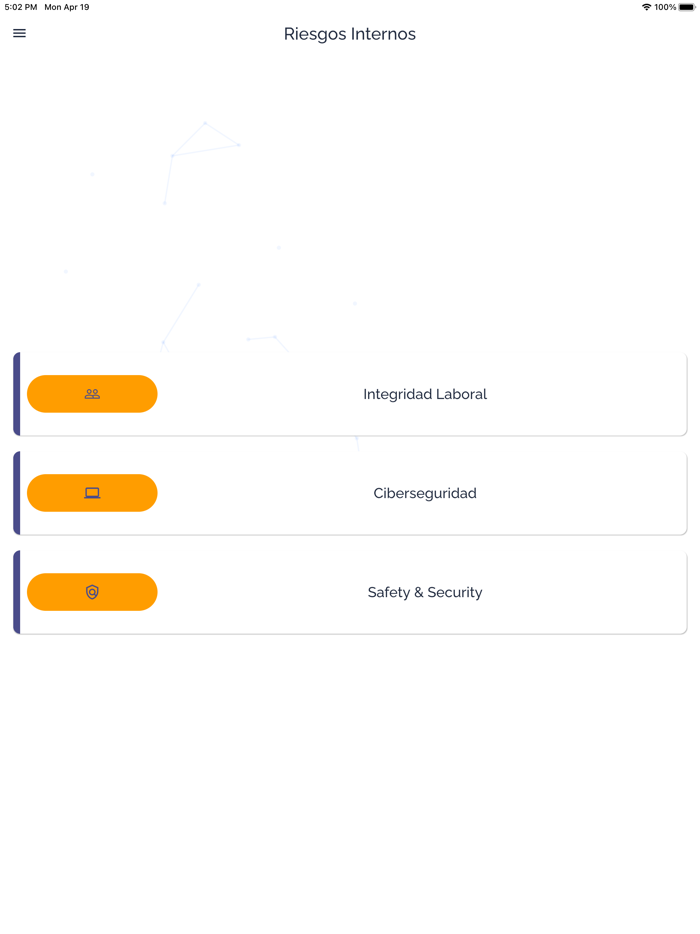
Task: Tap the Wi-Fi status icon
Action: (646, 7)
